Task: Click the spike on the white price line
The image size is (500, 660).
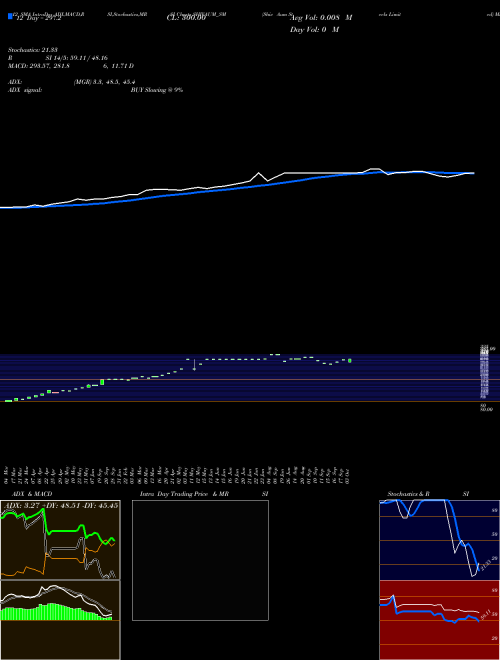Action: (x=259, y=173)
